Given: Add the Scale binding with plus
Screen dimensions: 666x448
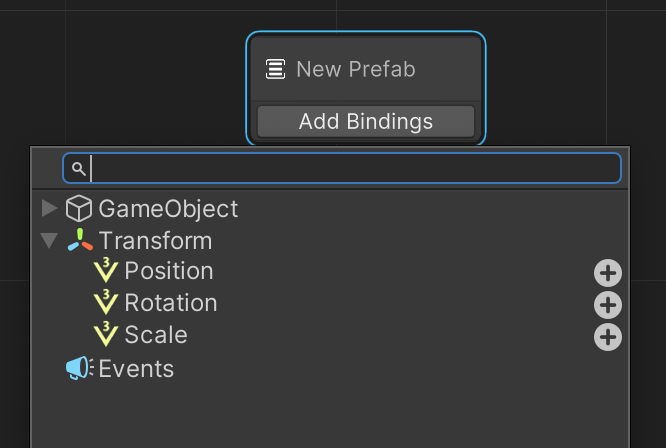Looking at the screenshot, I should pyautogui.click(x=608, y=337).
